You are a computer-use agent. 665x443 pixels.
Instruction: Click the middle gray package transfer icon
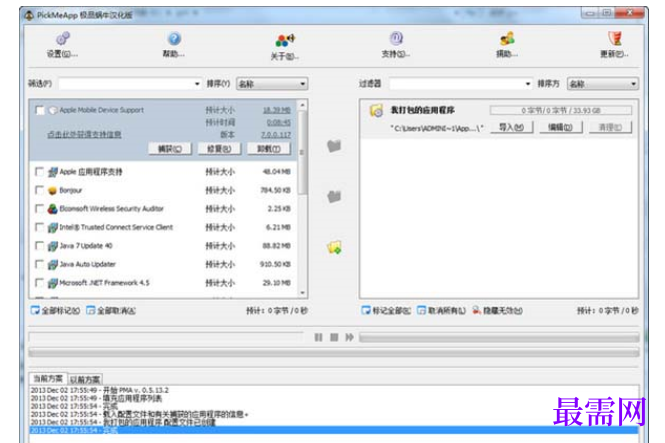334,196
